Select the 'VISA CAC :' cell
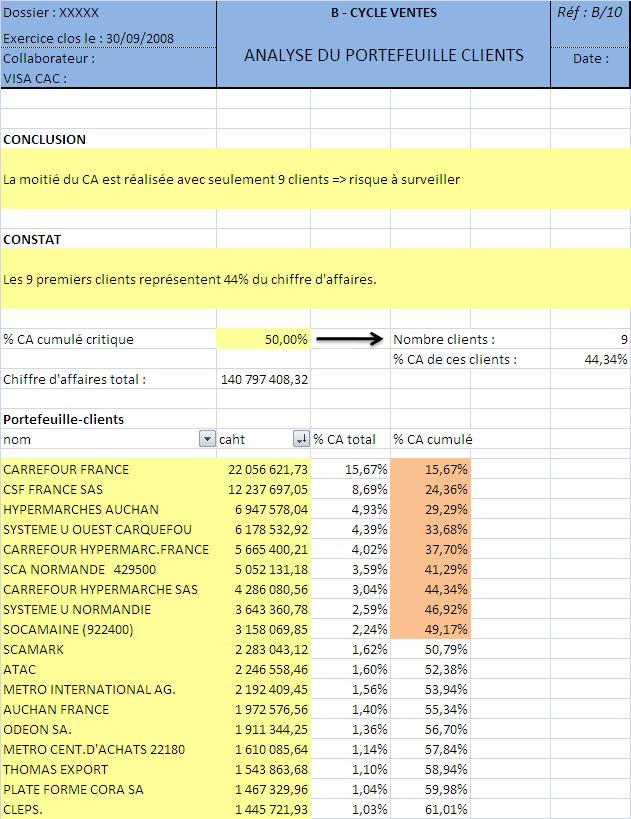The width and height of the screenshot is (631, 819). point(109,78)
